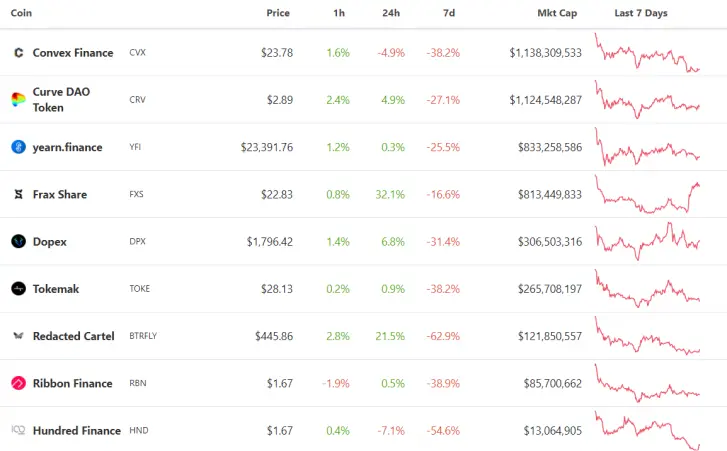The height and width of the screenshot is (451, 727).
Task: Open the Redacted Cartel coin link
Action: tap(73, 336)
